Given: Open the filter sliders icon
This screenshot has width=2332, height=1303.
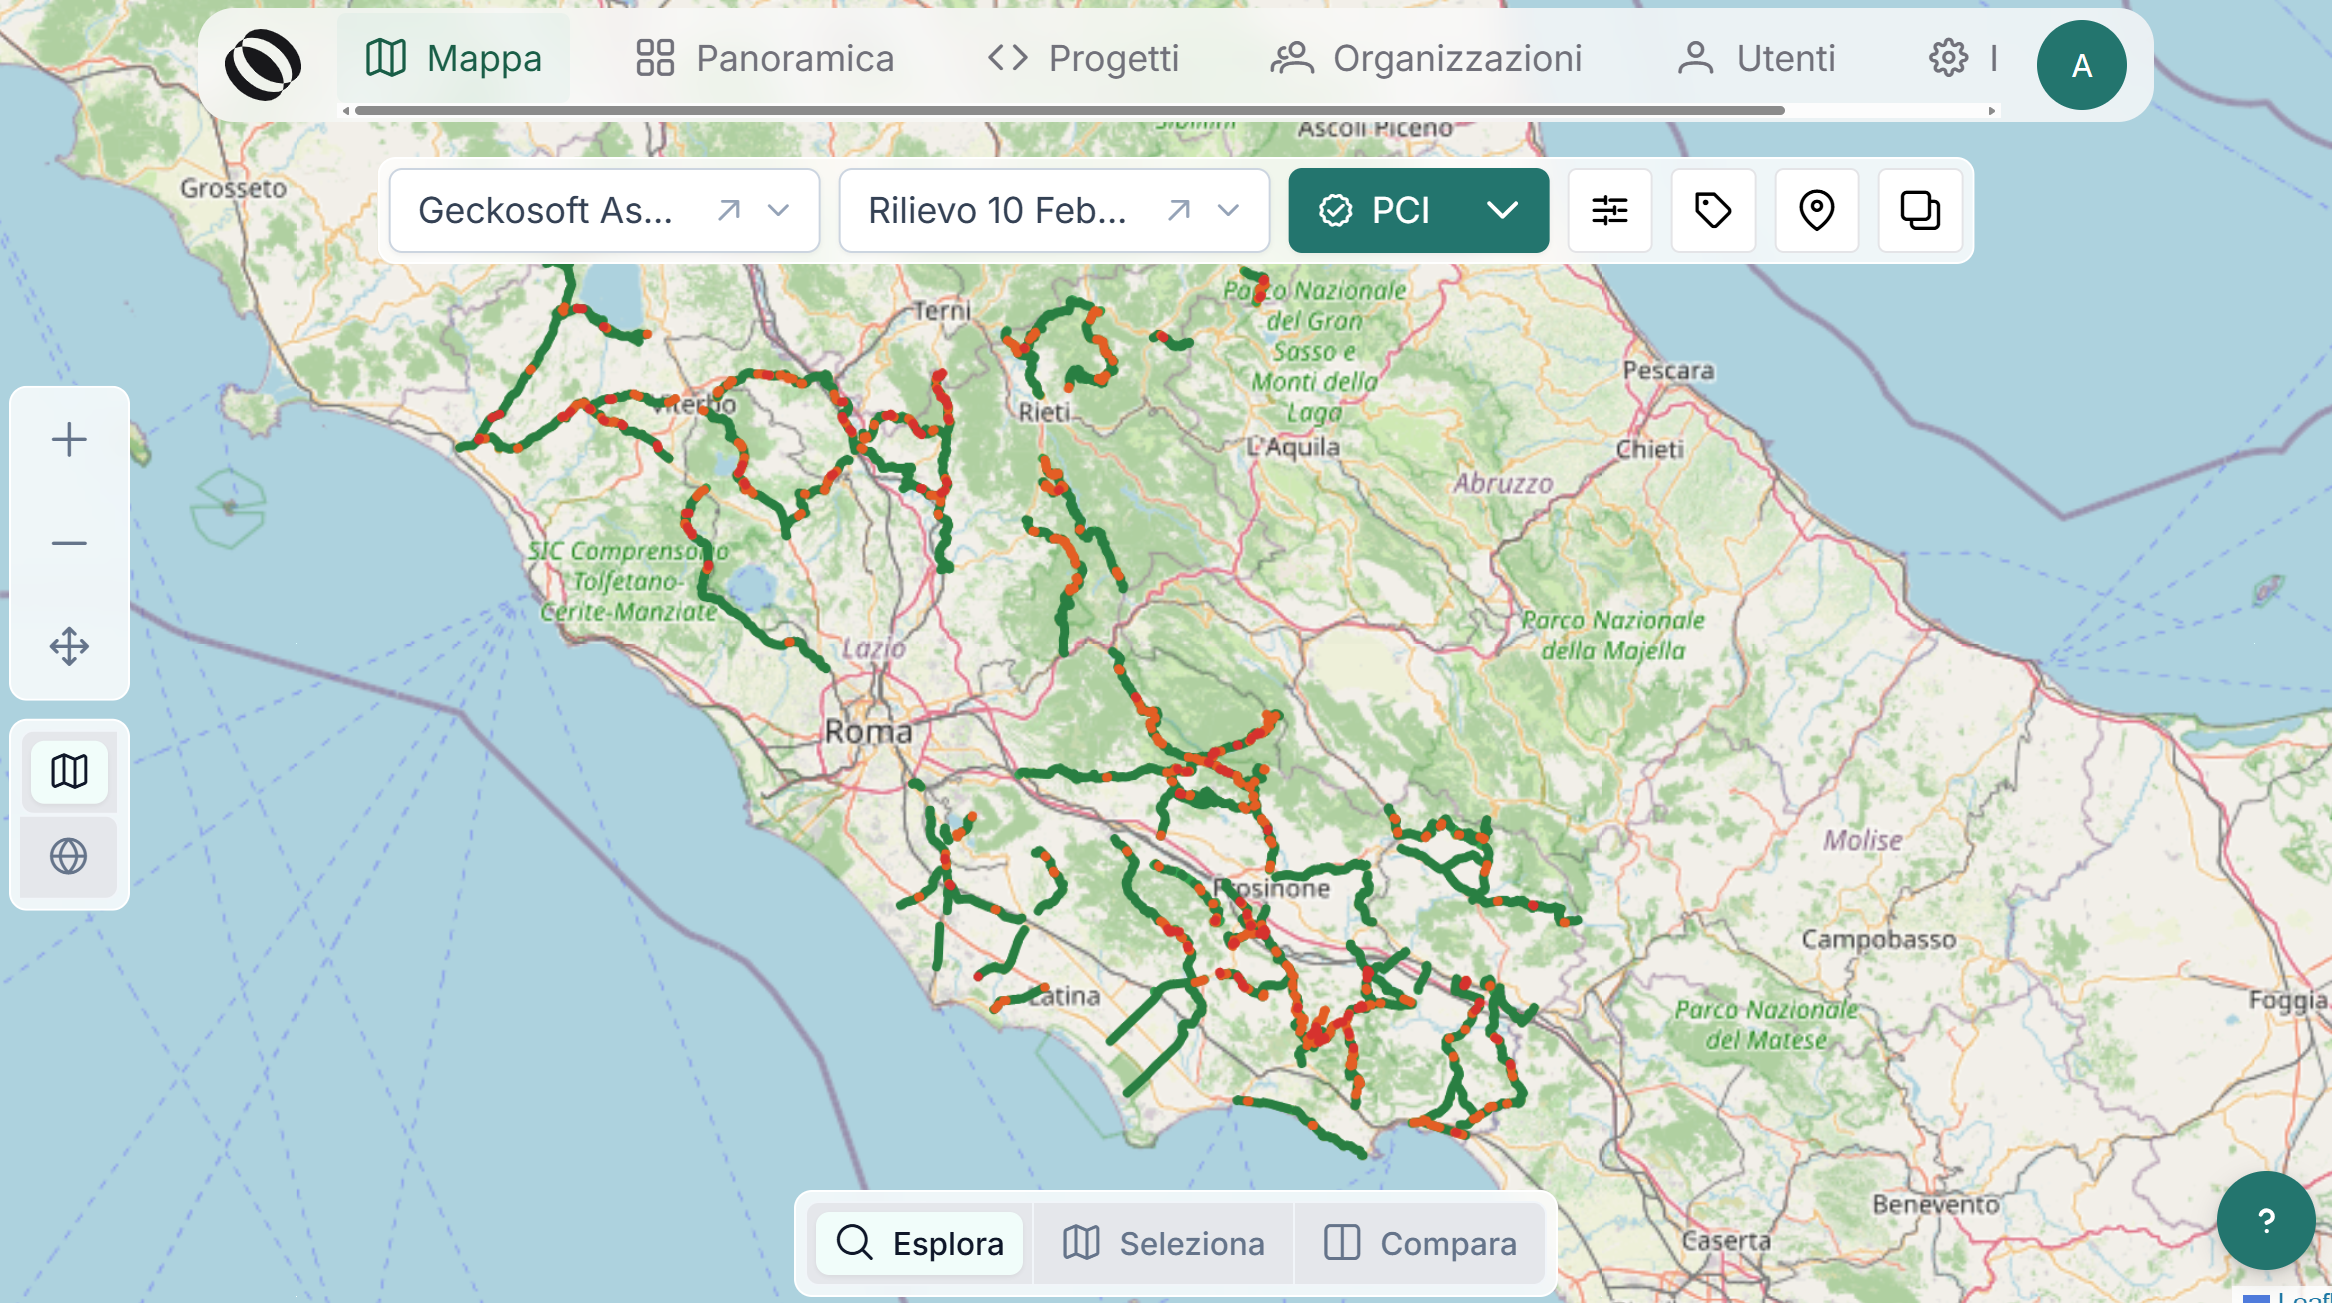Looking at the screenshot, I should coord(1609,210).
